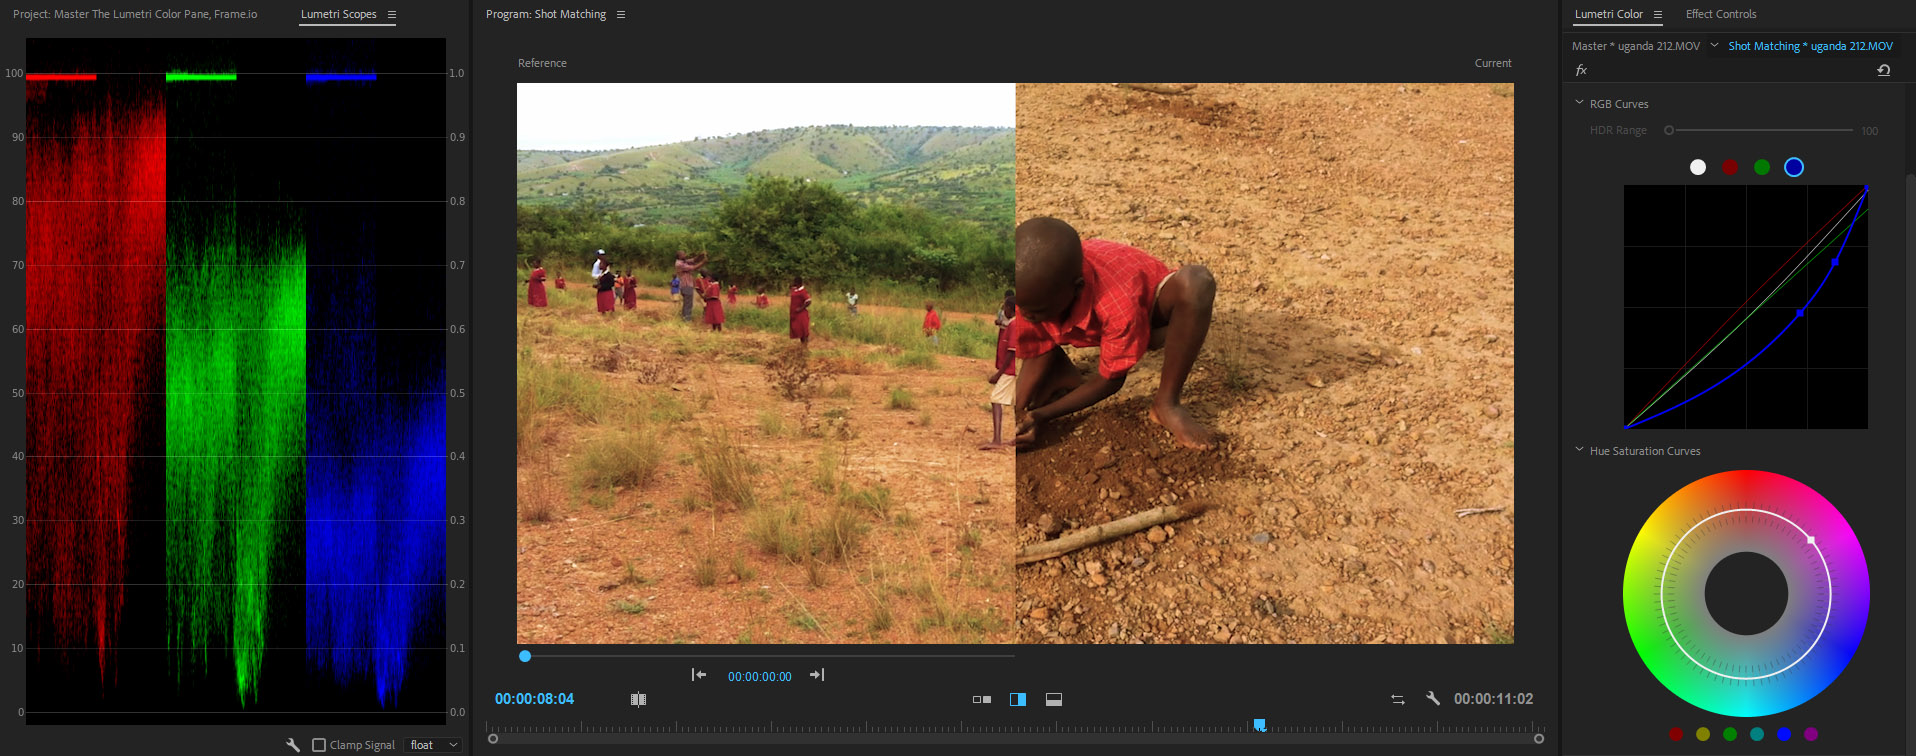The width and height of the screenshot is (1916, 756).
Task: Click the HDR Range value 100
Action: 1869,131
